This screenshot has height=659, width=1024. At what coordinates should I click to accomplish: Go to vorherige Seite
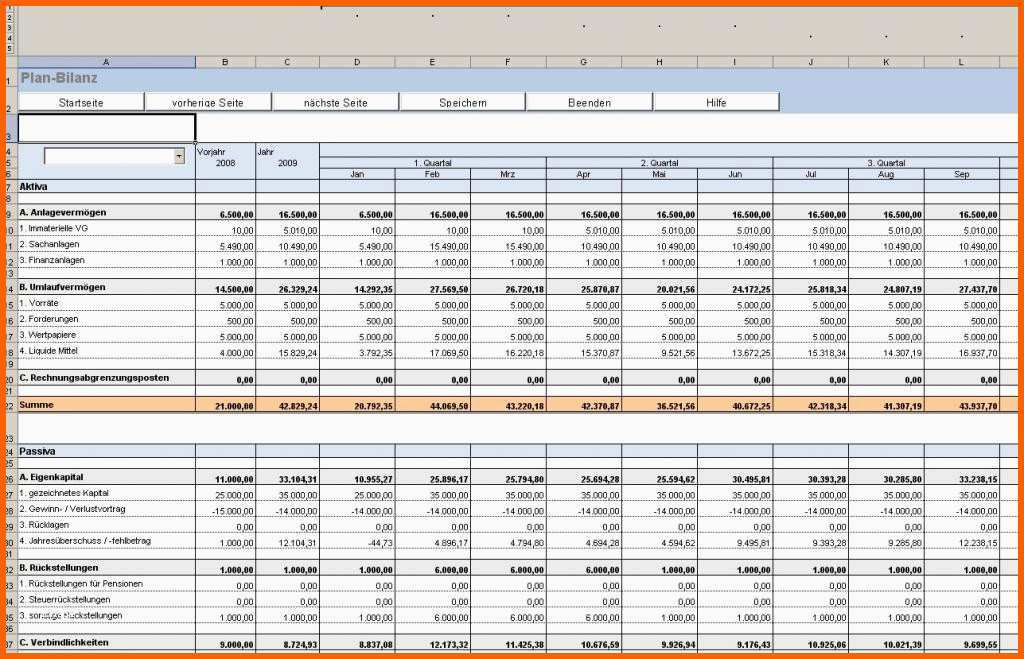pyautogui.click(x=208, y=102)
